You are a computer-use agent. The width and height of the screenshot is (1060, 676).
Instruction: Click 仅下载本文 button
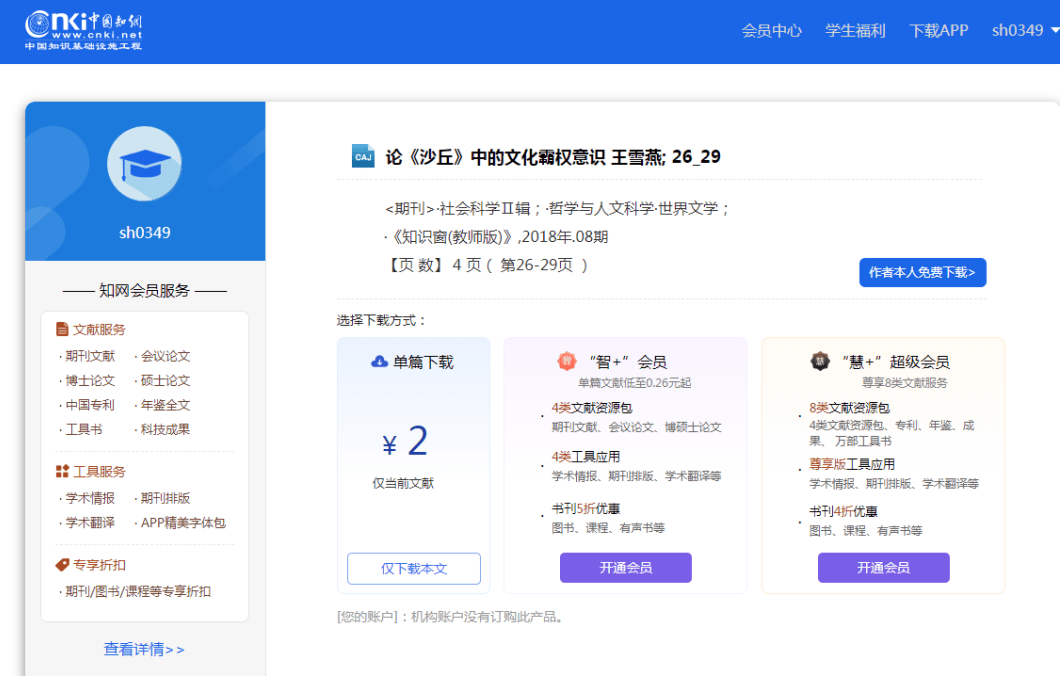[414, 569]
